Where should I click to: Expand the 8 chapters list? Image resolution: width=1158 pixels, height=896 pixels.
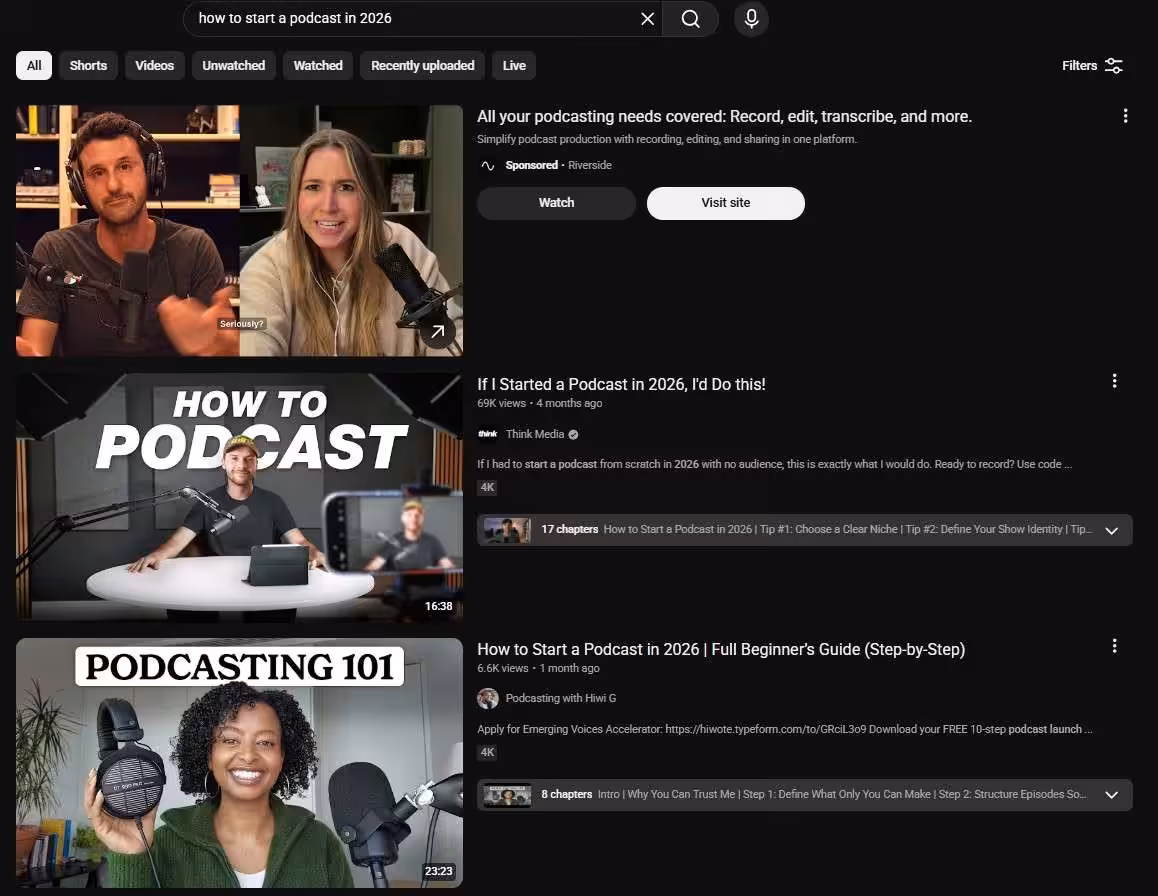[1111, 795]
